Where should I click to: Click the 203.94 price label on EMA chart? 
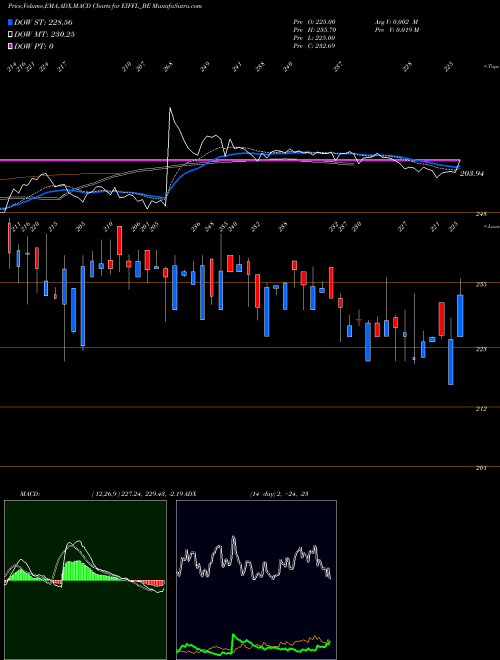(472, 173)
